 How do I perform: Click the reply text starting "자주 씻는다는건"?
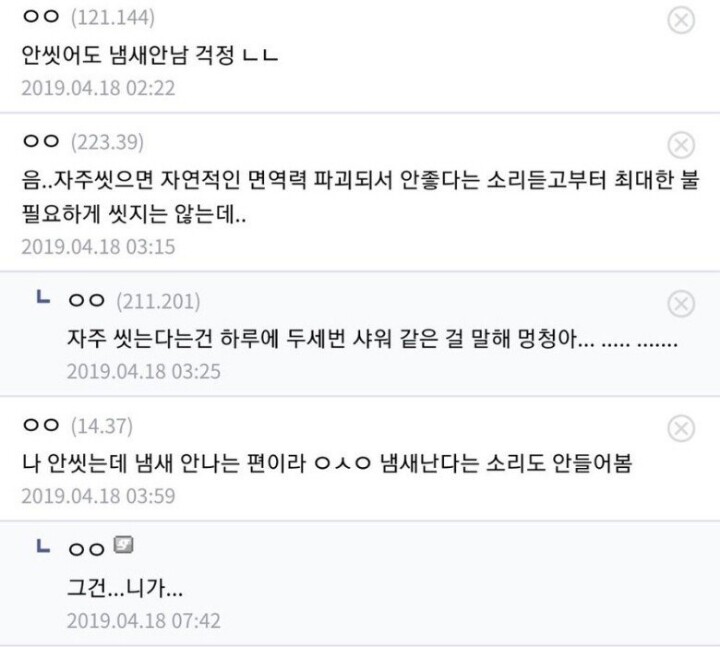pyautogui.click(x=372, y=339)
